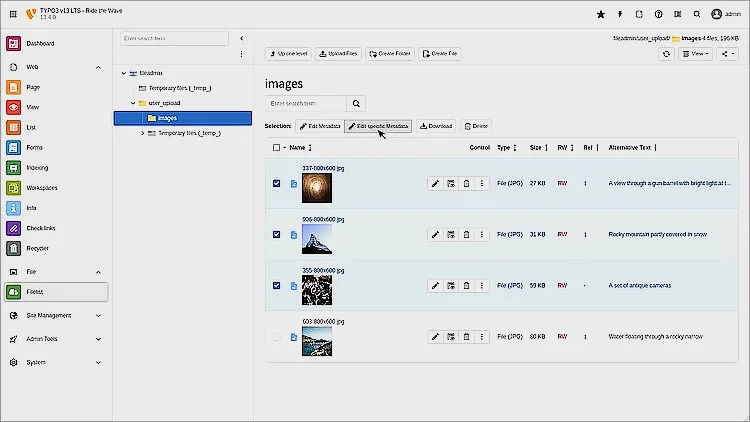Click the flush cache lightning icon
The height and width of the screenshot is (422, 750).
620,15
